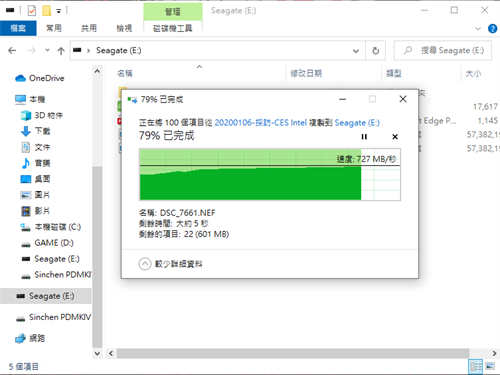Sort files by Name column header
The width and height of the screenshot is (500, 375).
(x=125, y=73)
